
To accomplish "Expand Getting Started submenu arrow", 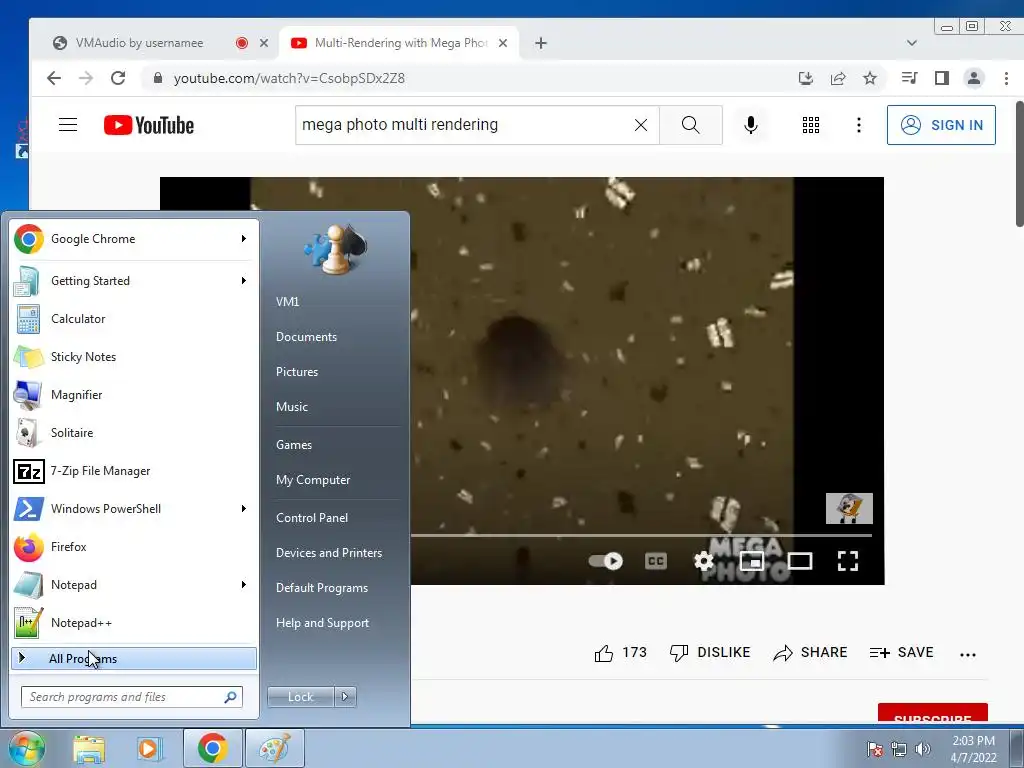I will pyautogui.click(x=244, y=281).
